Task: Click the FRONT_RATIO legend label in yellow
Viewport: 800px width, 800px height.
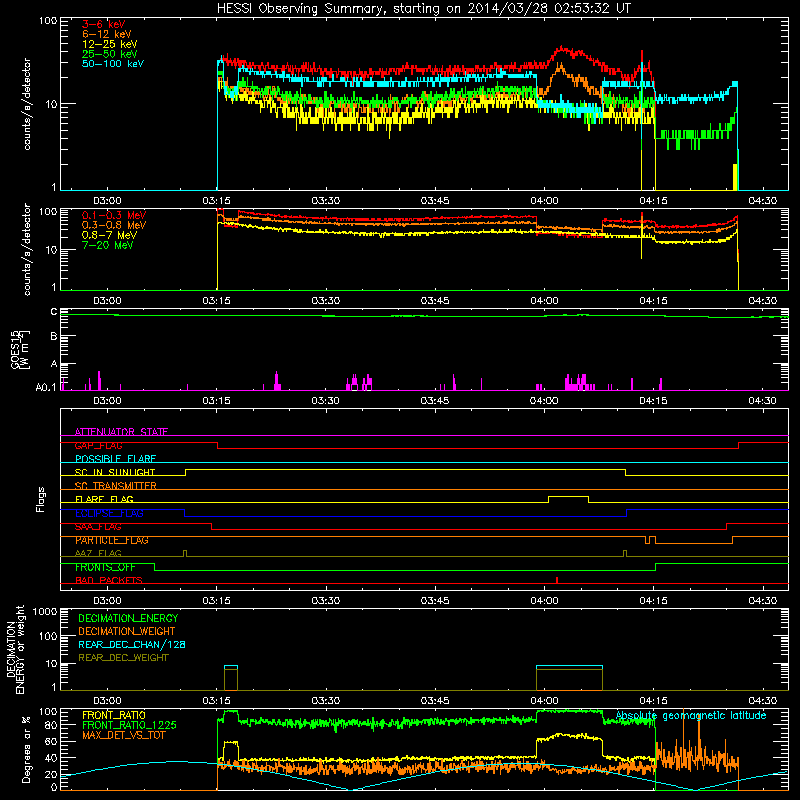Action: point(114,715)
